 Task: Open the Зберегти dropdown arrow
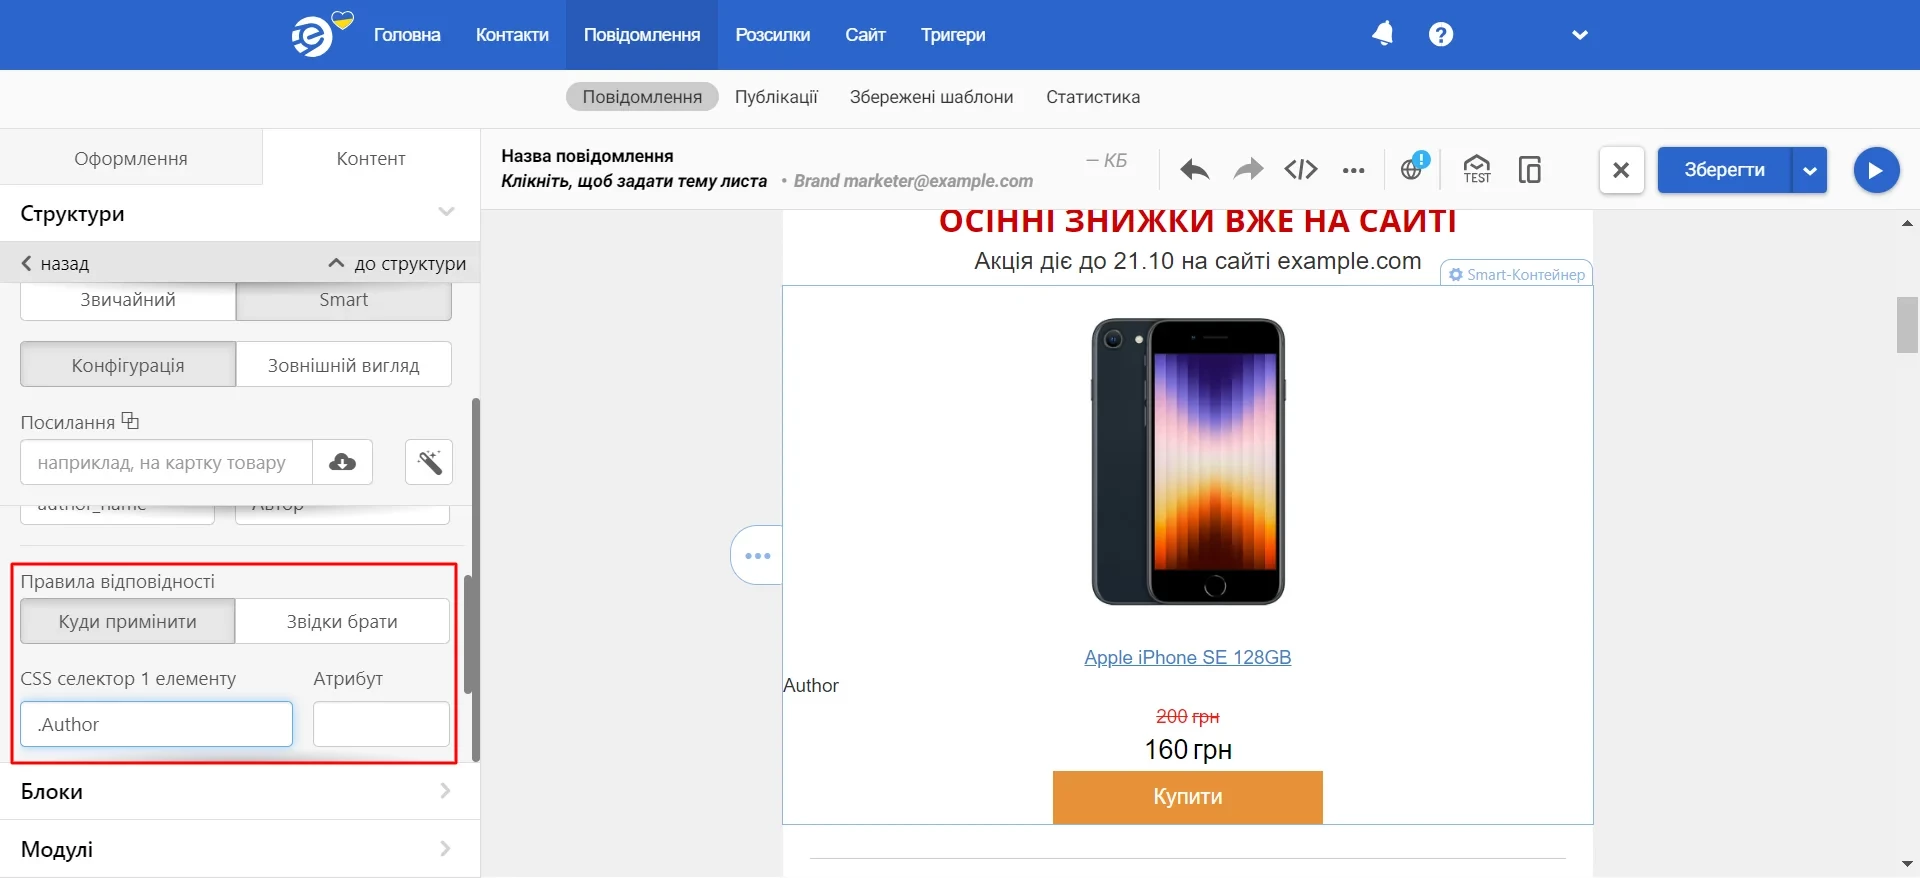pyautogui.click(x=1810, y=170)
